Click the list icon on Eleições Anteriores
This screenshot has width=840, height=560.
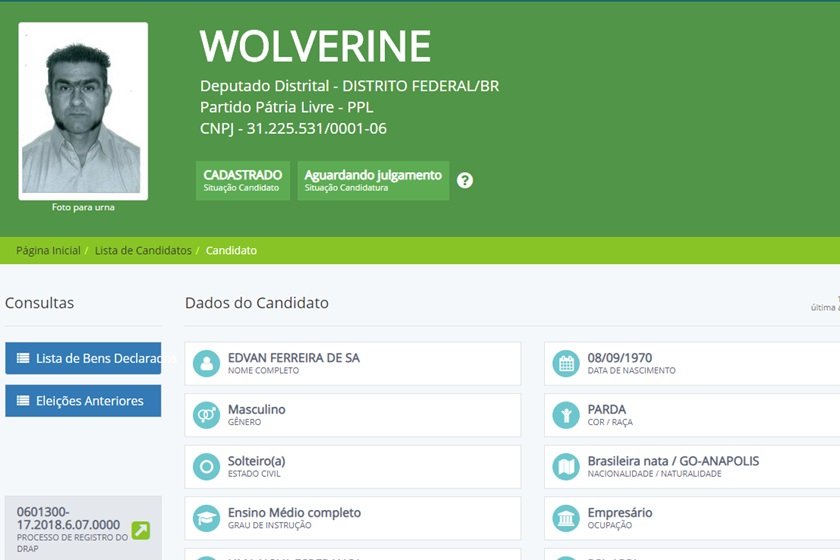(x=23, y=400)
